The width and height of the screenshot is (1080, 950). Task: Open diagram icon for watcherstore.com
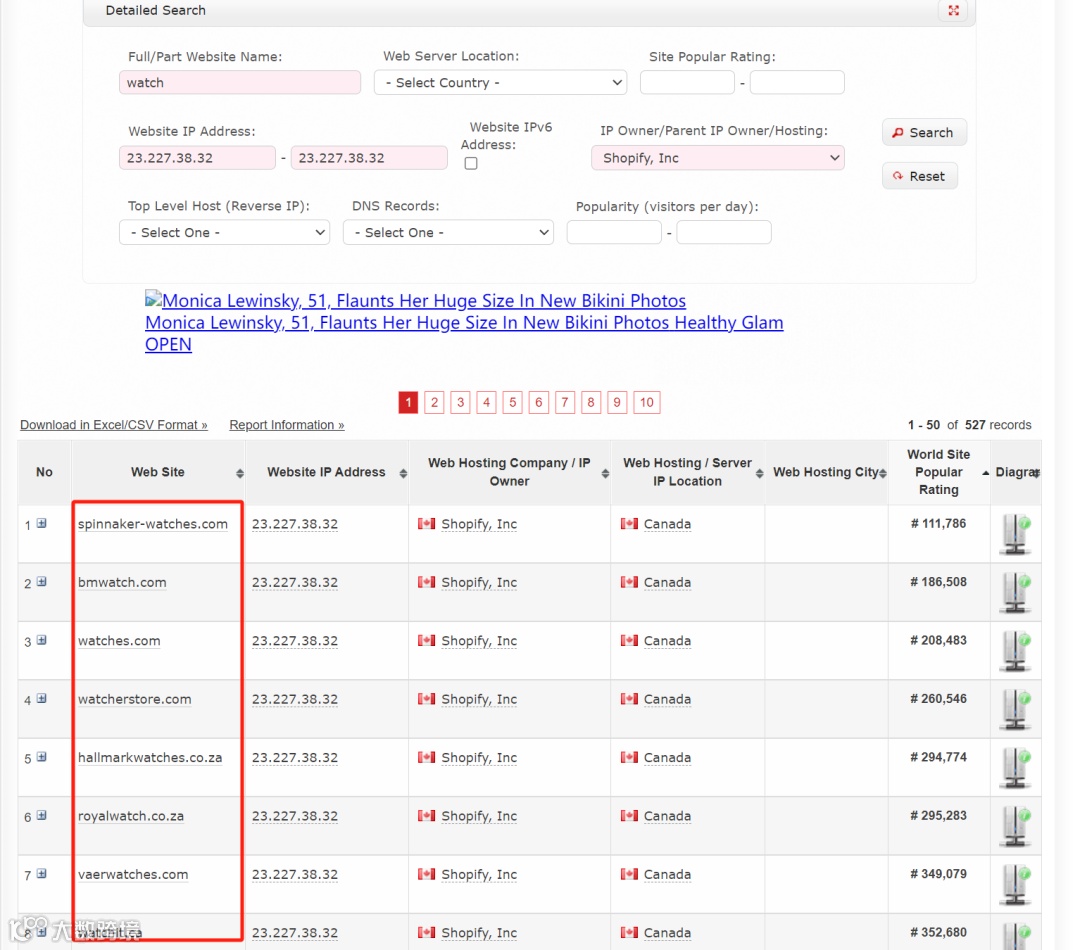(x=1016, y=709)
